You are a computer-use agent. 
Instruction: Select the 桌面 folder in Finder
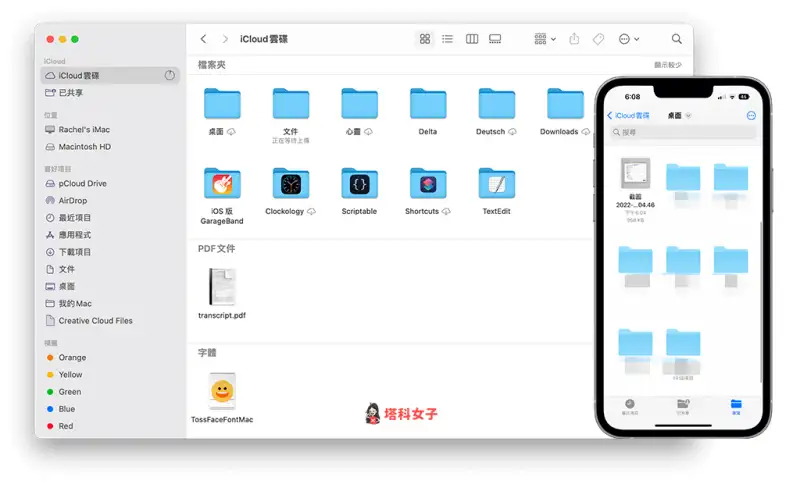(222, 104)
